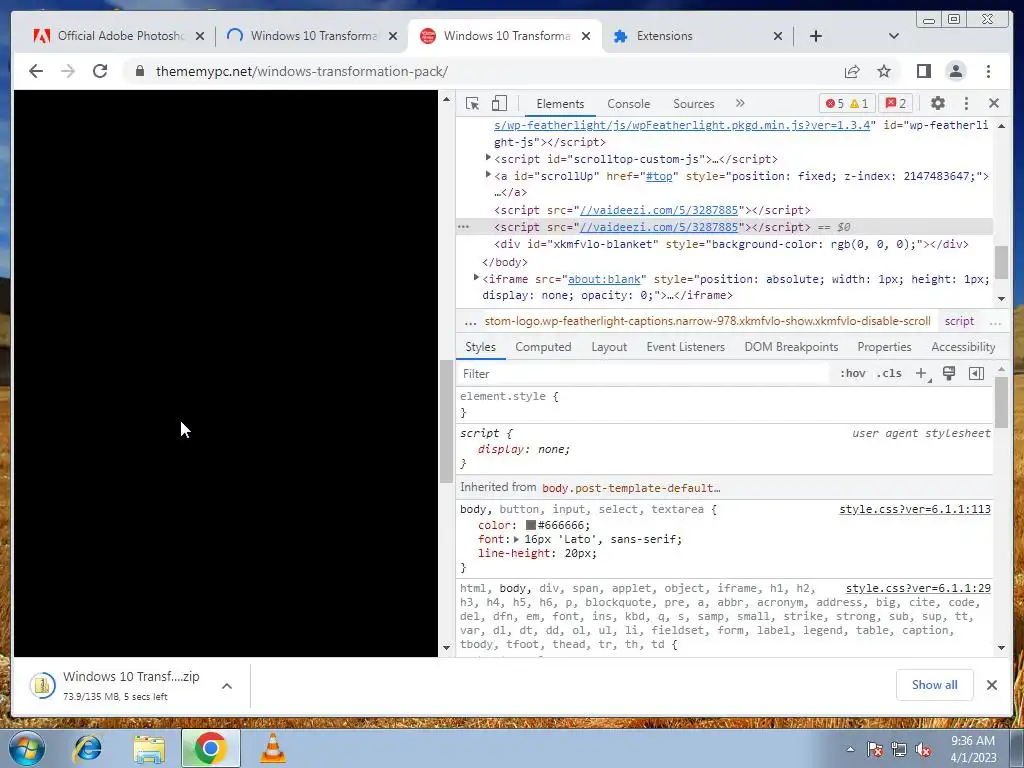Select the closing body tag line
The width and height of the screenshot is (1024, 768).
click(x=505, y=262)
